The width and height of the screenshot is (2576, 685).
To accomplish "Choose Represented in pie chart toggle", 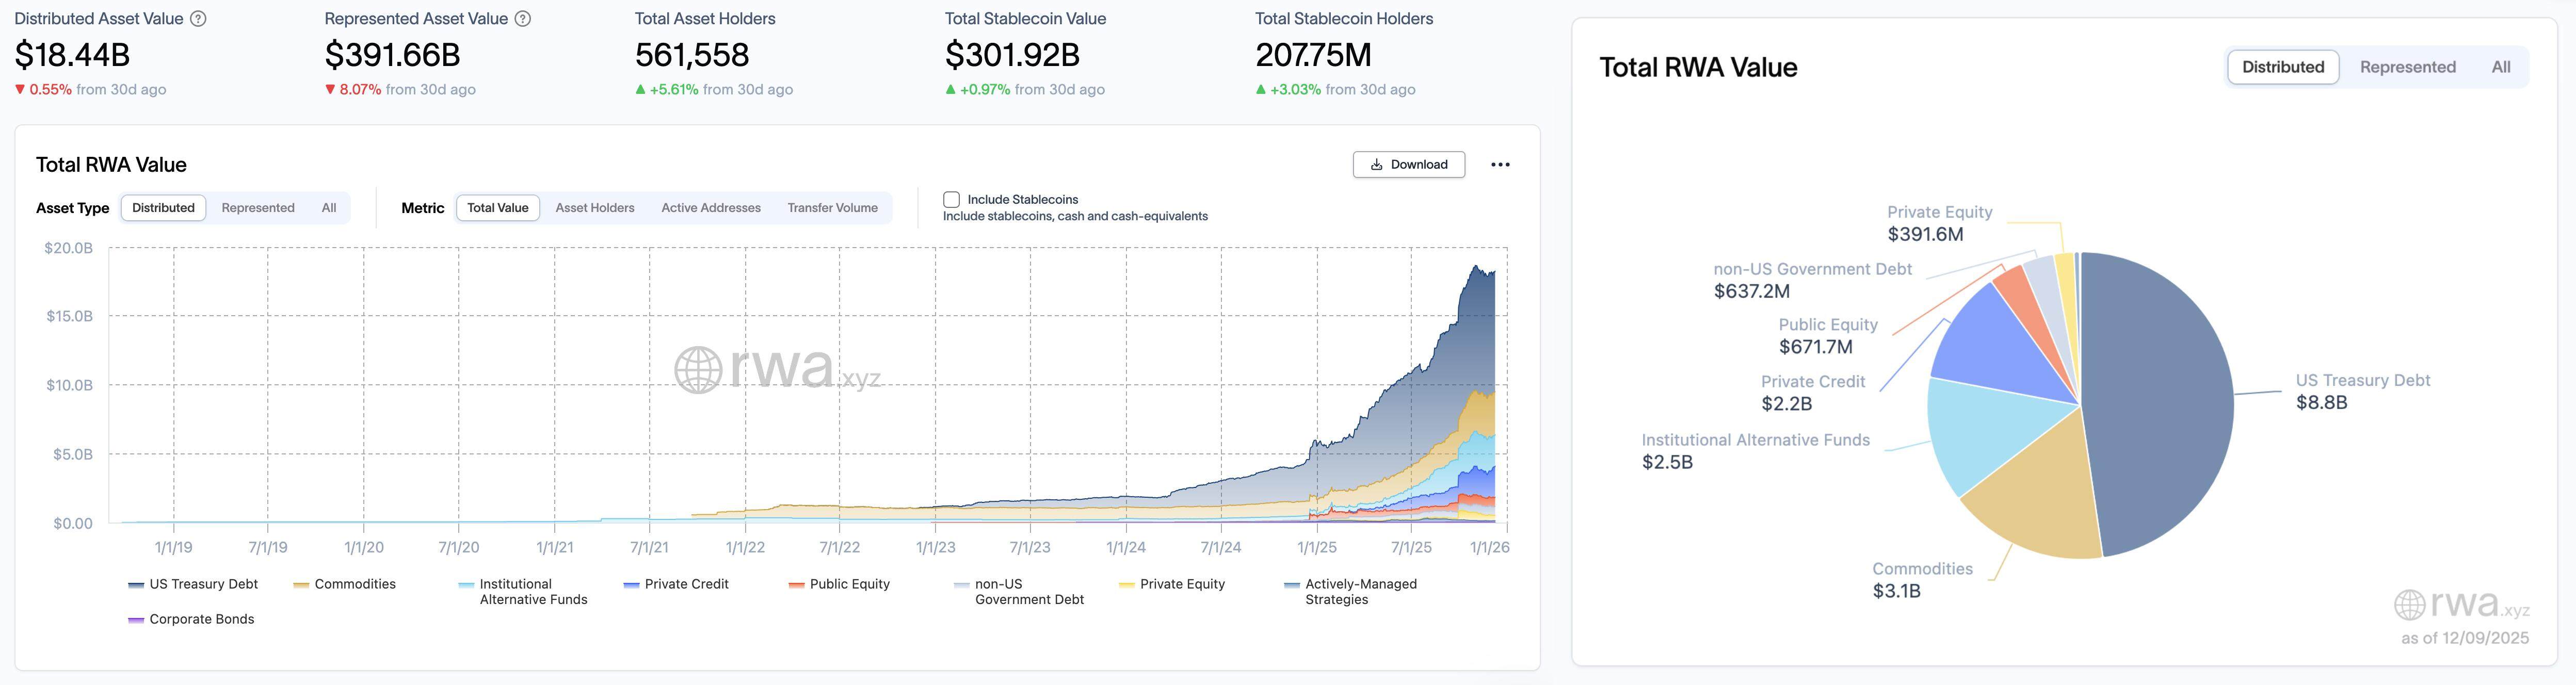I will [2407, 67].
